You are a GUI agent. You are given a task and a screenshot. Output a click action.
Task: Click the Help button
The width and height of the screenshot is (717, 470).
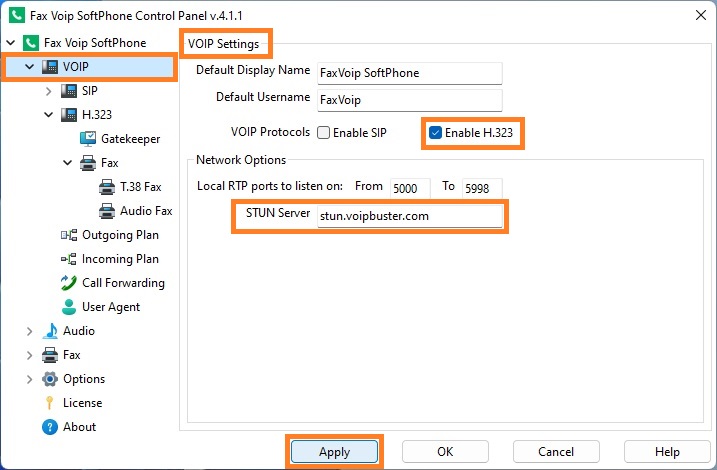pos(667,452)
